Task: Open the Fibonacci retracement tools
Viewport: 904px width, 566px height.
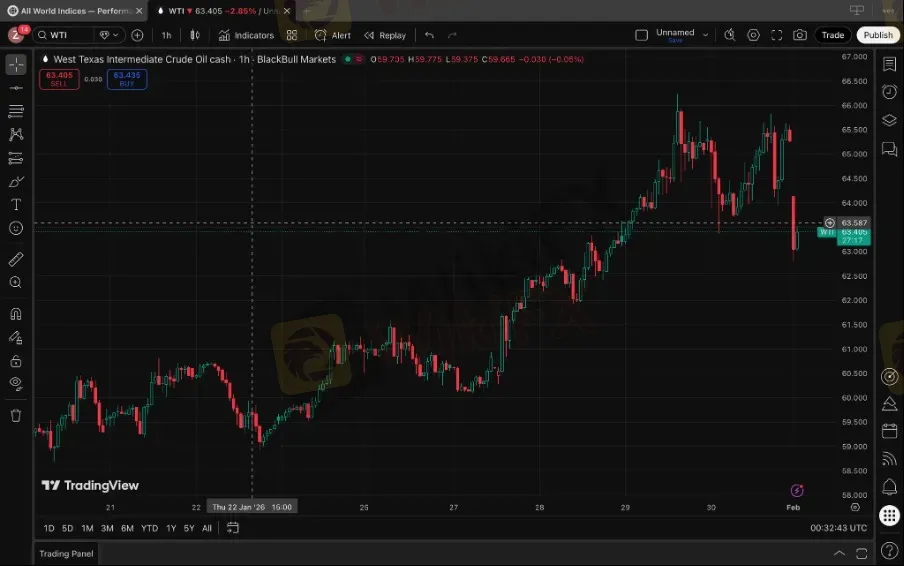Action: 16,111
